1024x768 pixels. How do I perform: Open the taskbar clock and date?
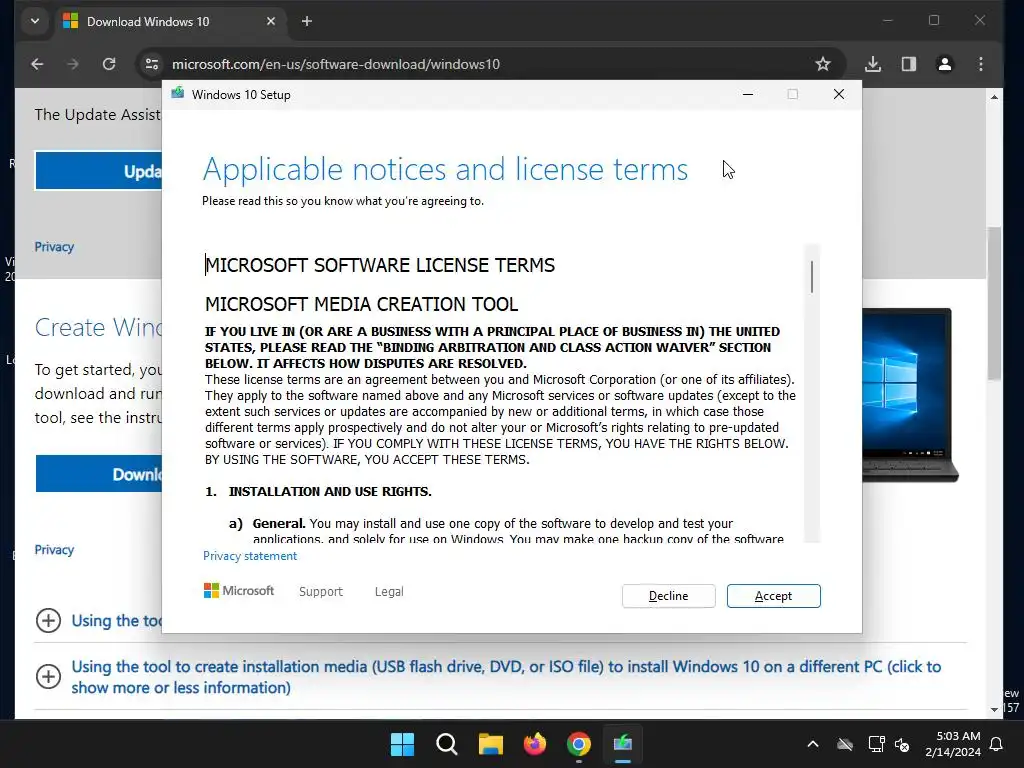953,744
